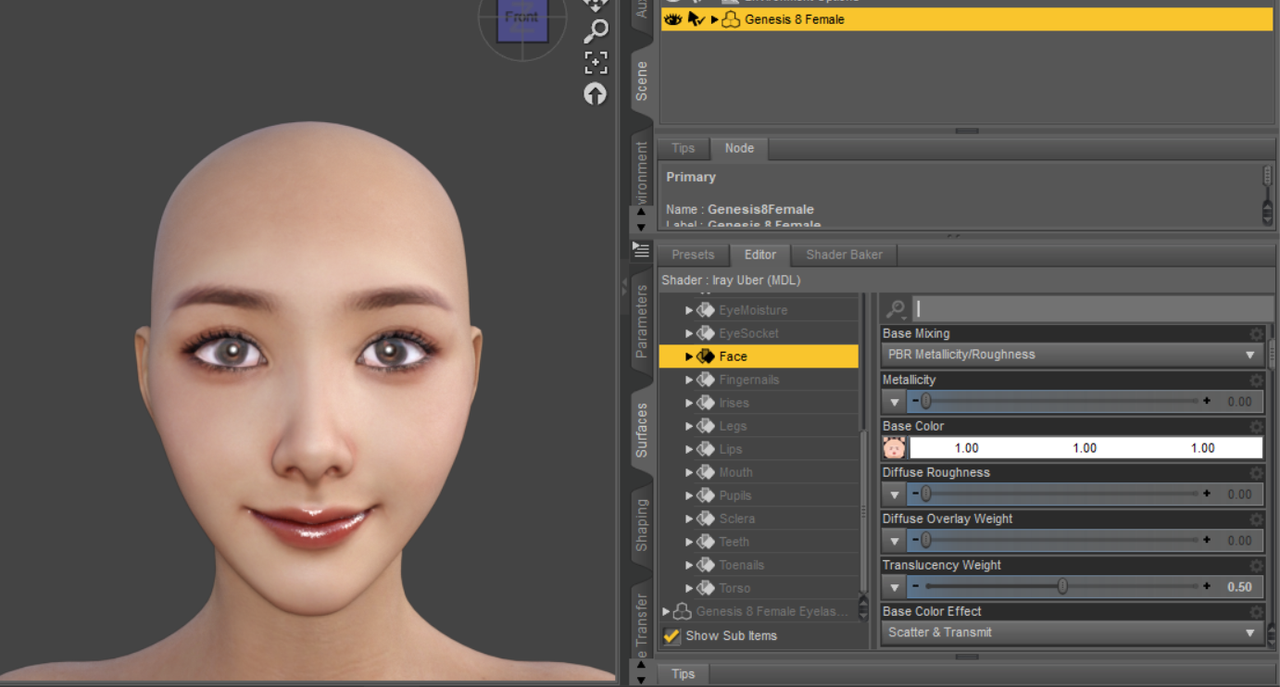Open Translucency Weight settings gear
1280x687 pixels.
[1256, 566]
